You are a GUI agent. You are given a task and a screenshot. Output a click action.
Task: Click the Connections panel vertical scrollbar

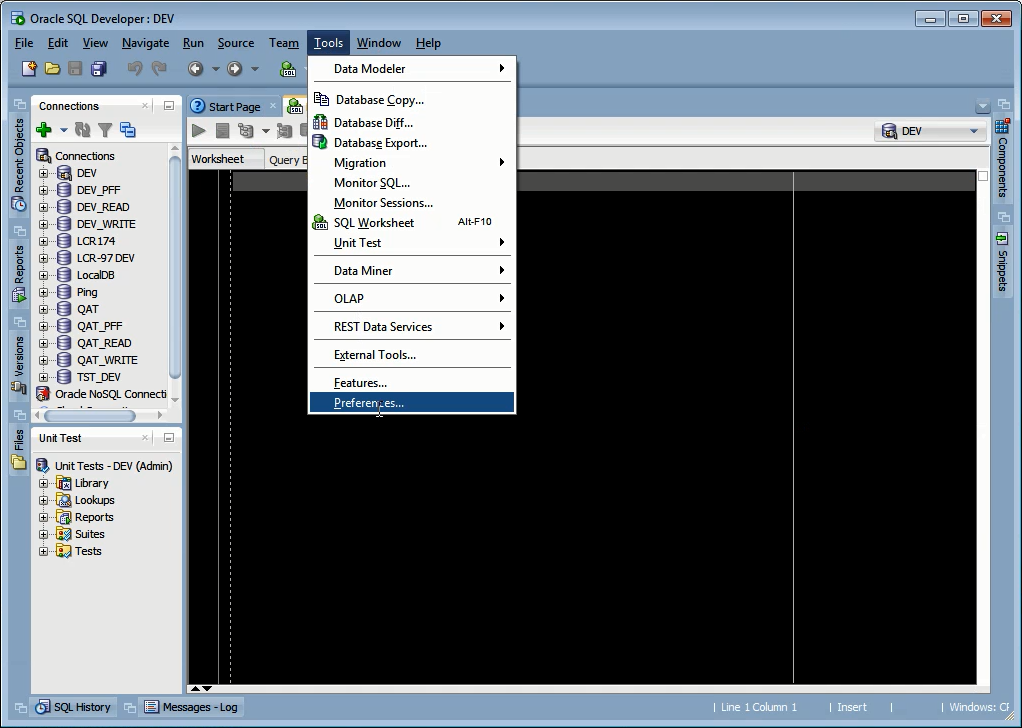pos(175,267)
